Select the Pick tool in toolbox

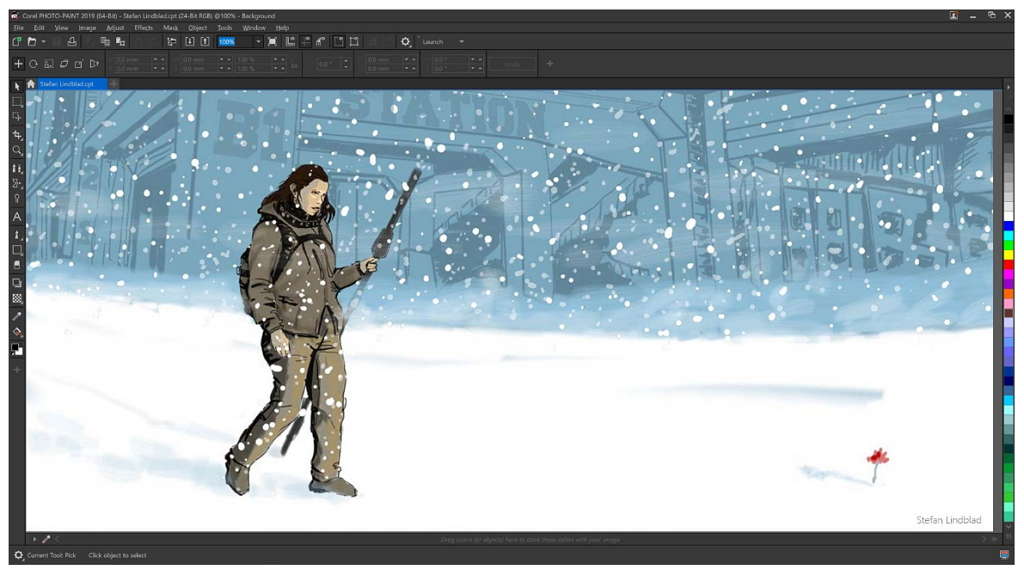pos(17,86)
